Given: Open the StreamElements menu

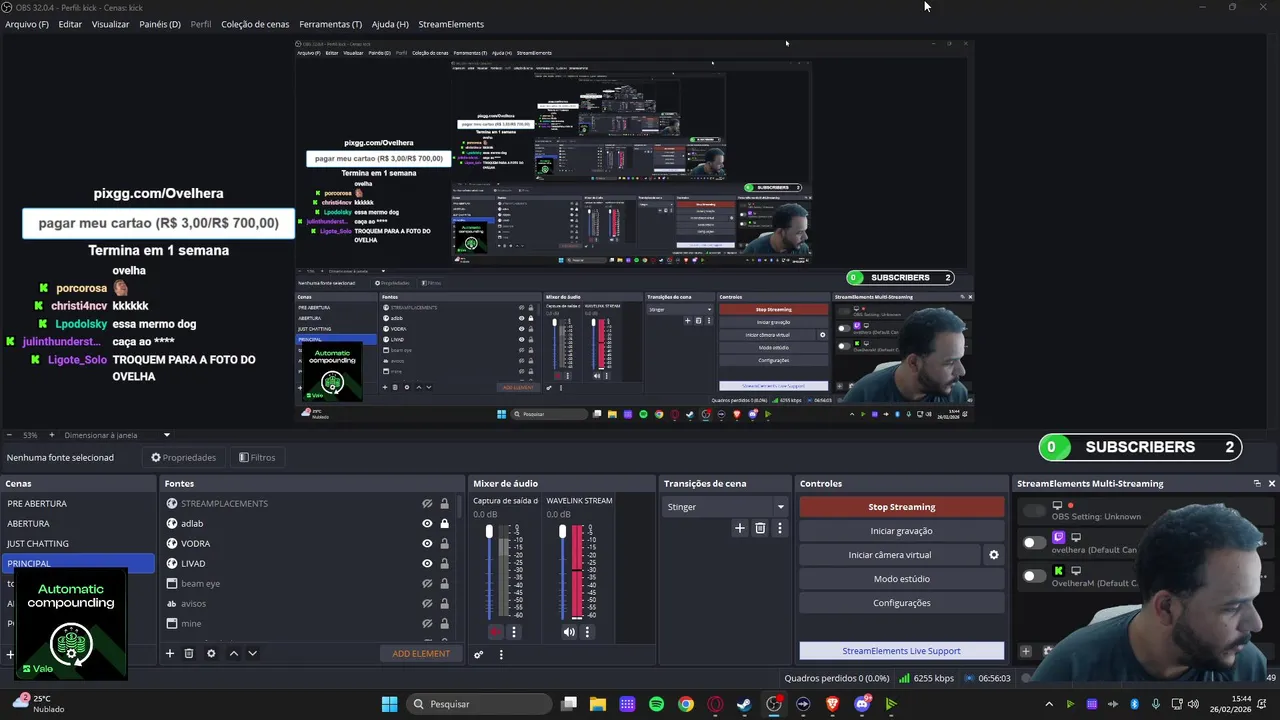Looking at the screenshot, I should pyautogui.click(x=451, y=24).
